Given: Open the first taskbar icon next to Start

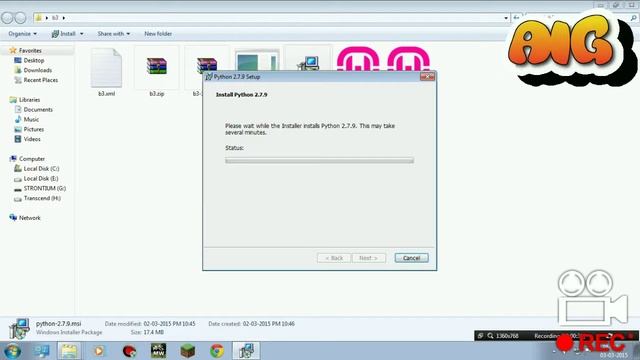Looking at the screenshot, I should click(x=41, y=351).
